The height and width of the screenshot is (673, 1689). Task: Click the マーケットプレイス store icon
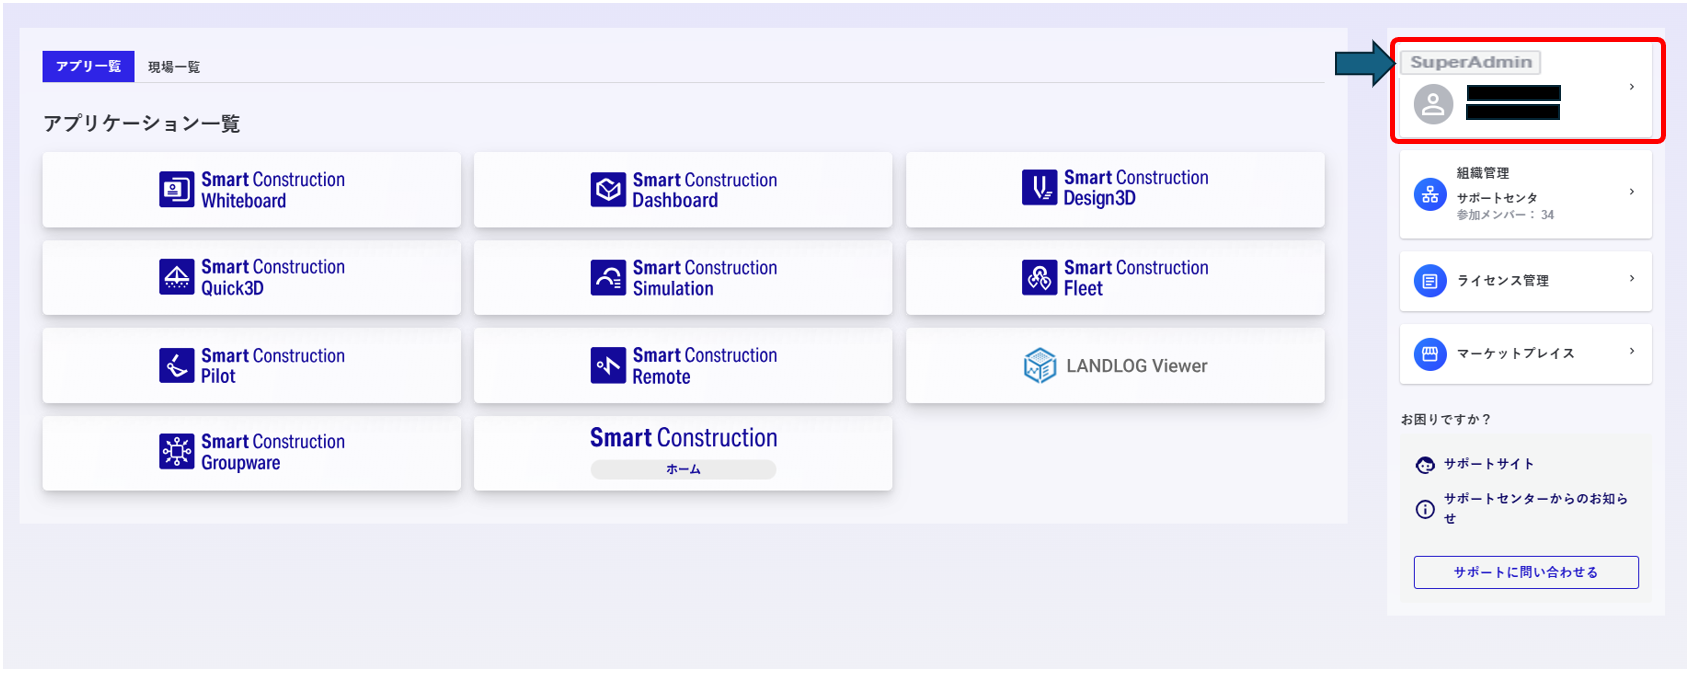coord(1430,353)
